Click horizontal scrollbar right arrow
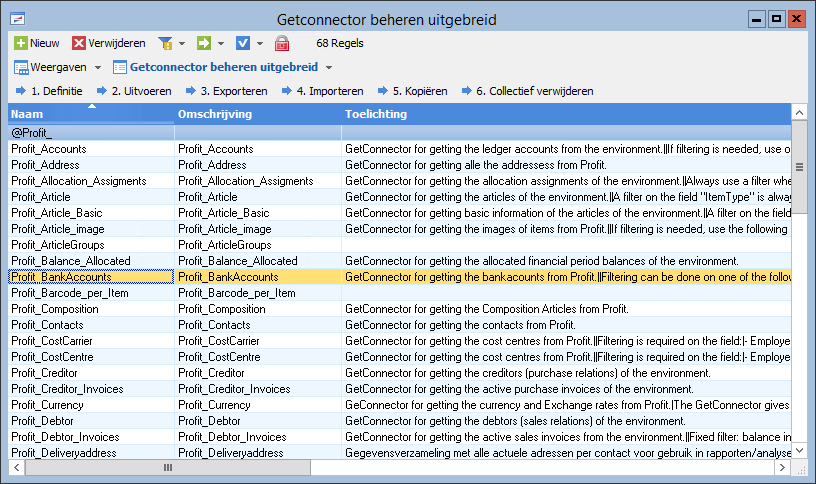Screen dimensions: 816x484 coord(782,467)
